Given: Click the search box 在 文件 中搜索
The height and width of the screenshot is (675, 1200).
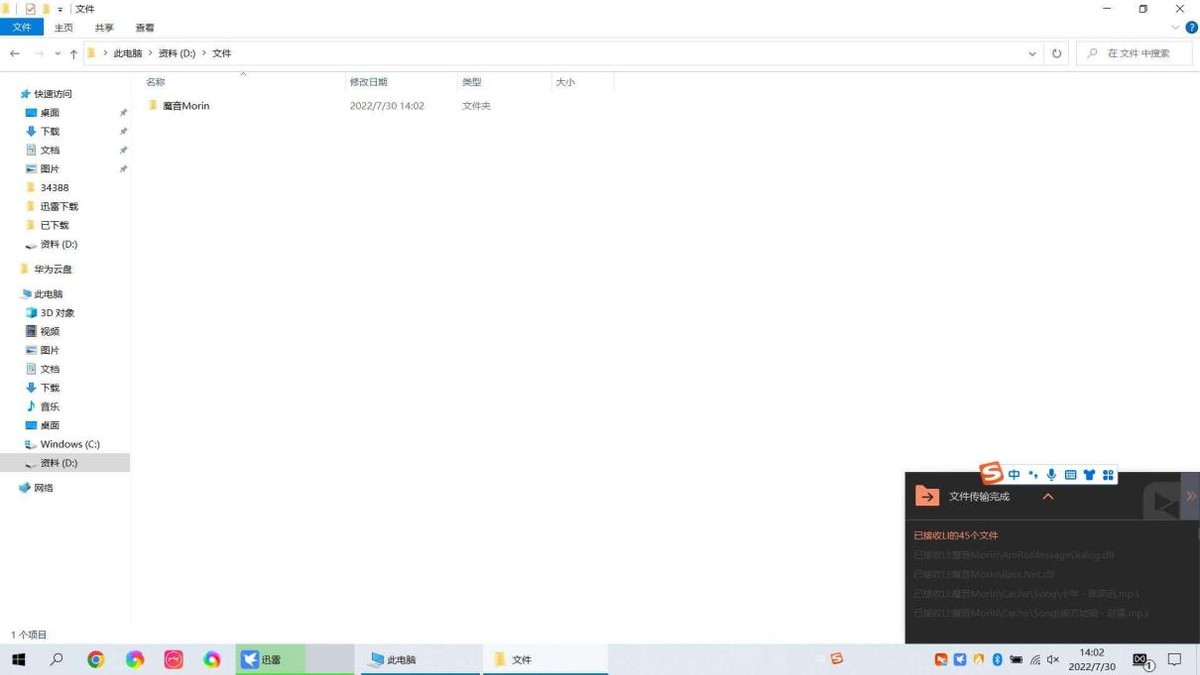Looking at the screenshot, I should [x=1134, y=53].
